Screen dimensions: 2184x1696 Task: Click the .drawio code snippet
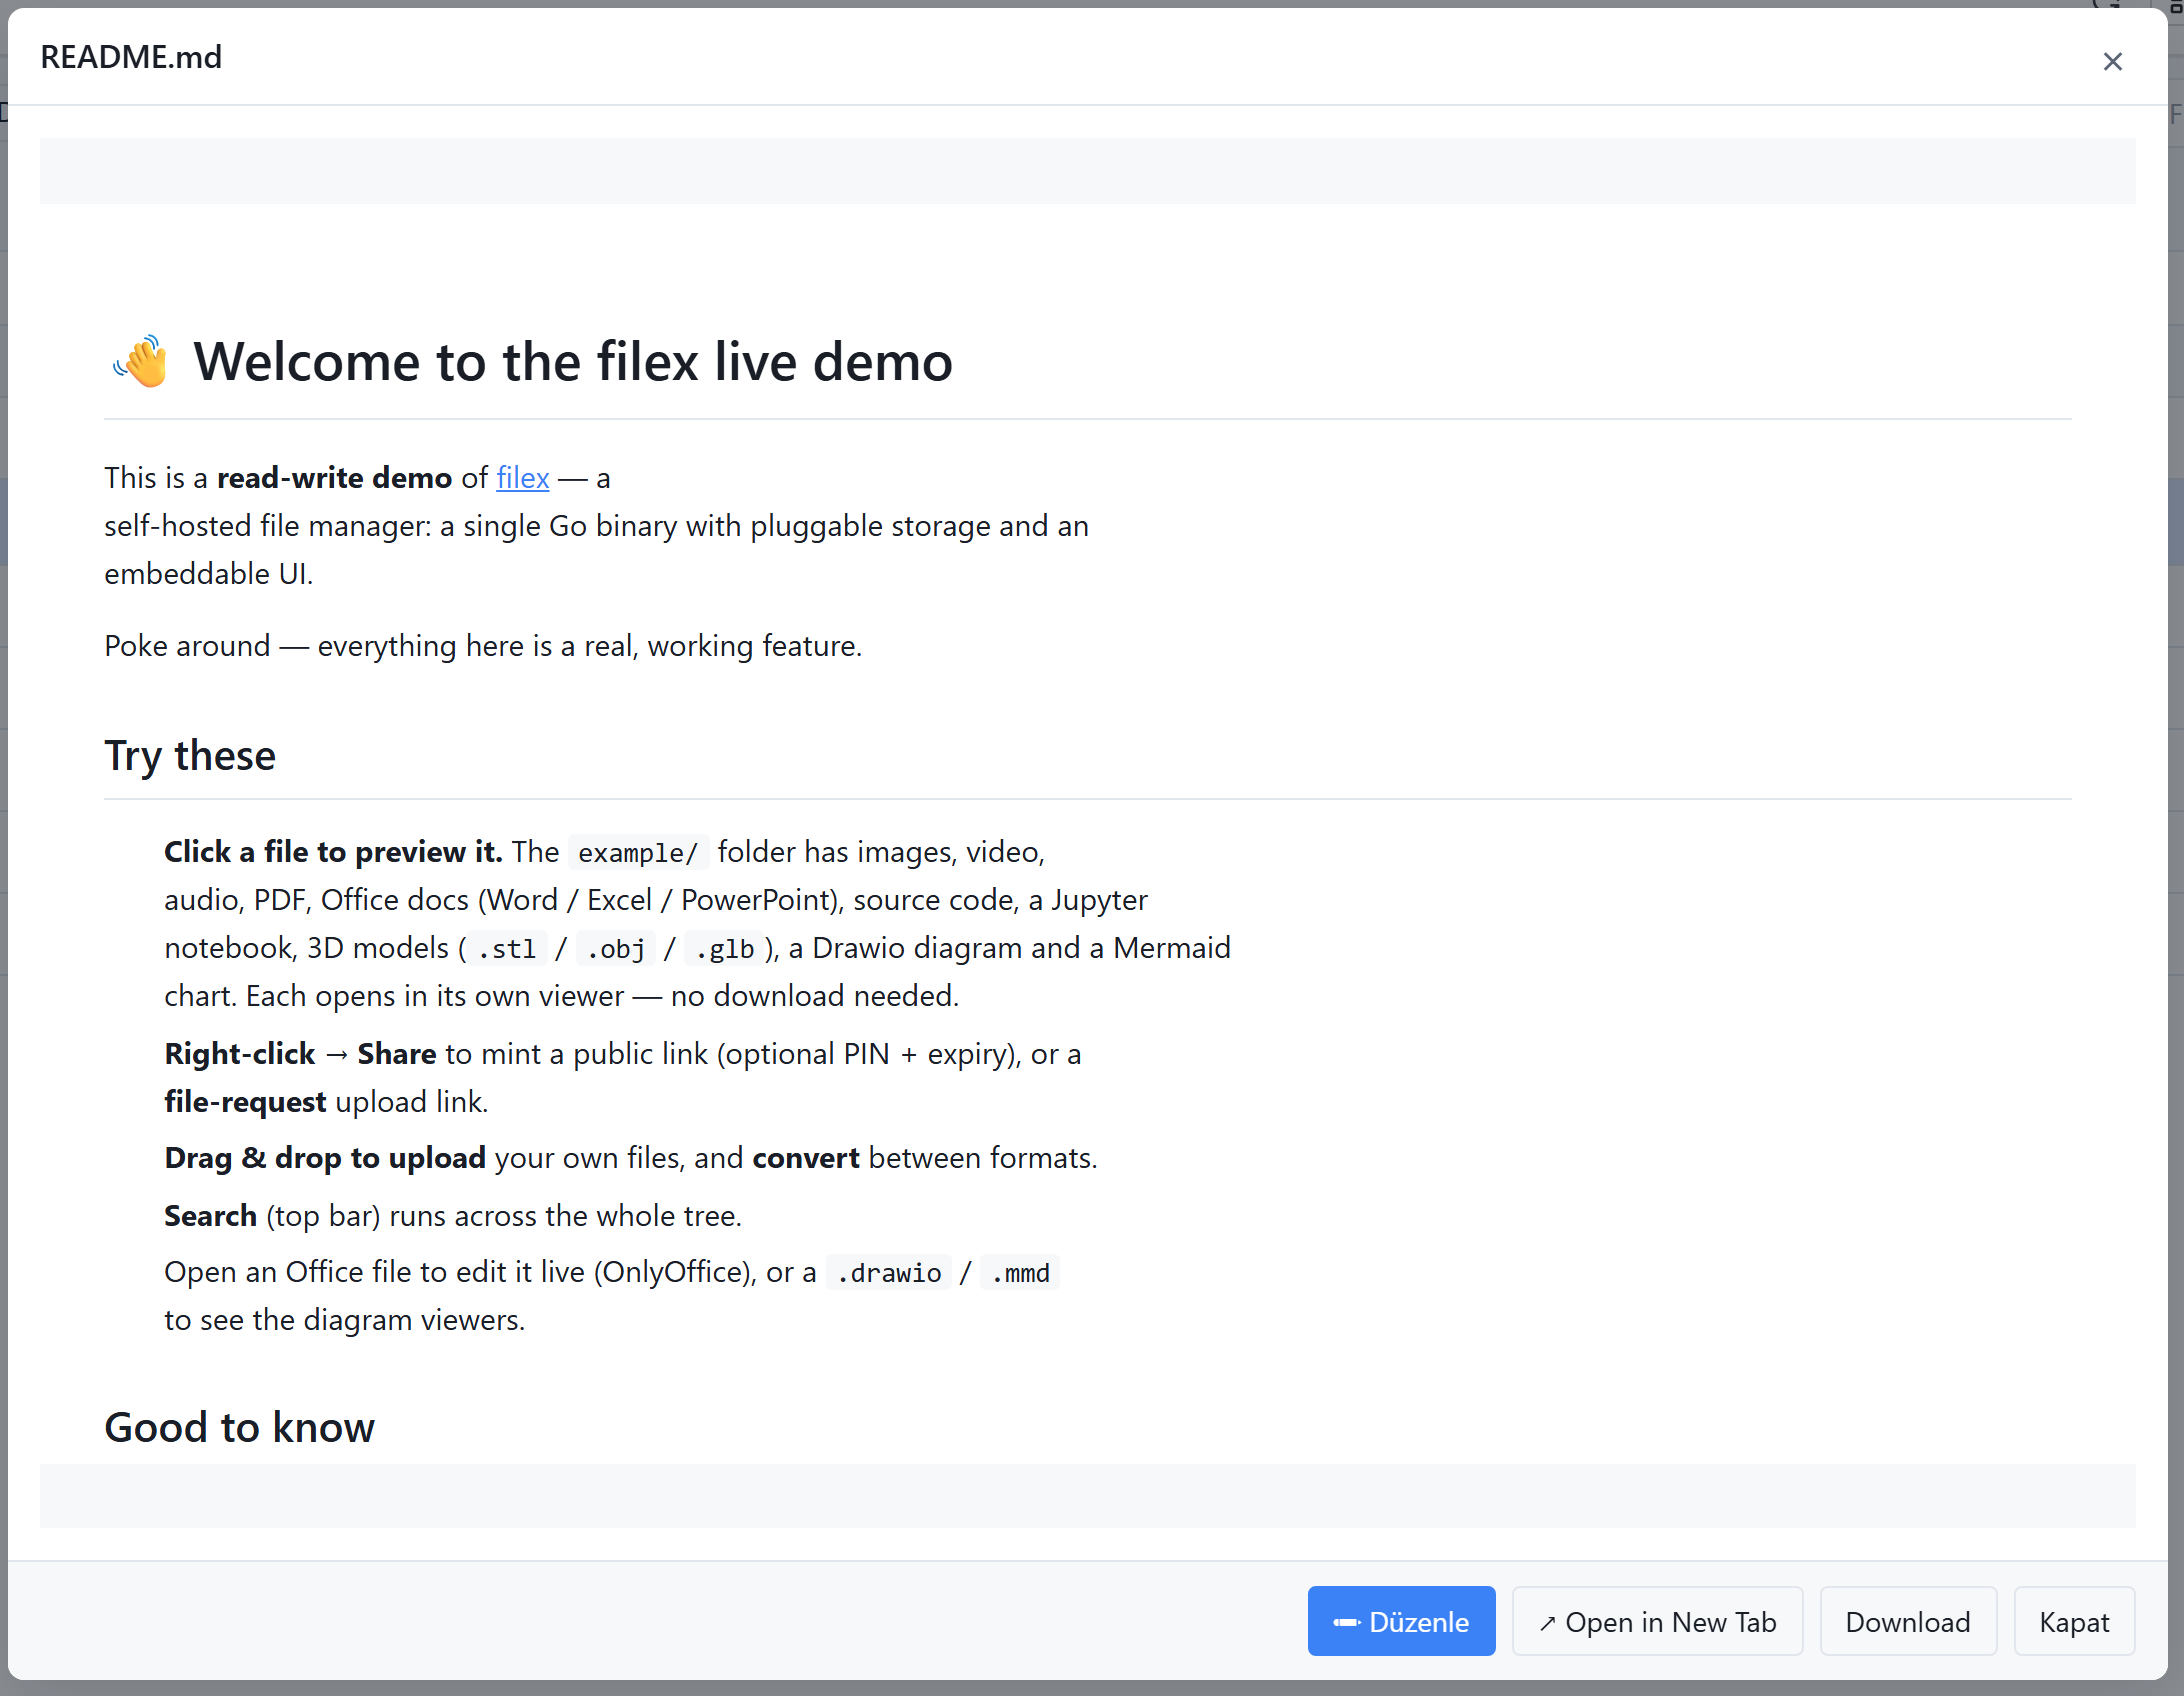click(x=889, y=1273)
